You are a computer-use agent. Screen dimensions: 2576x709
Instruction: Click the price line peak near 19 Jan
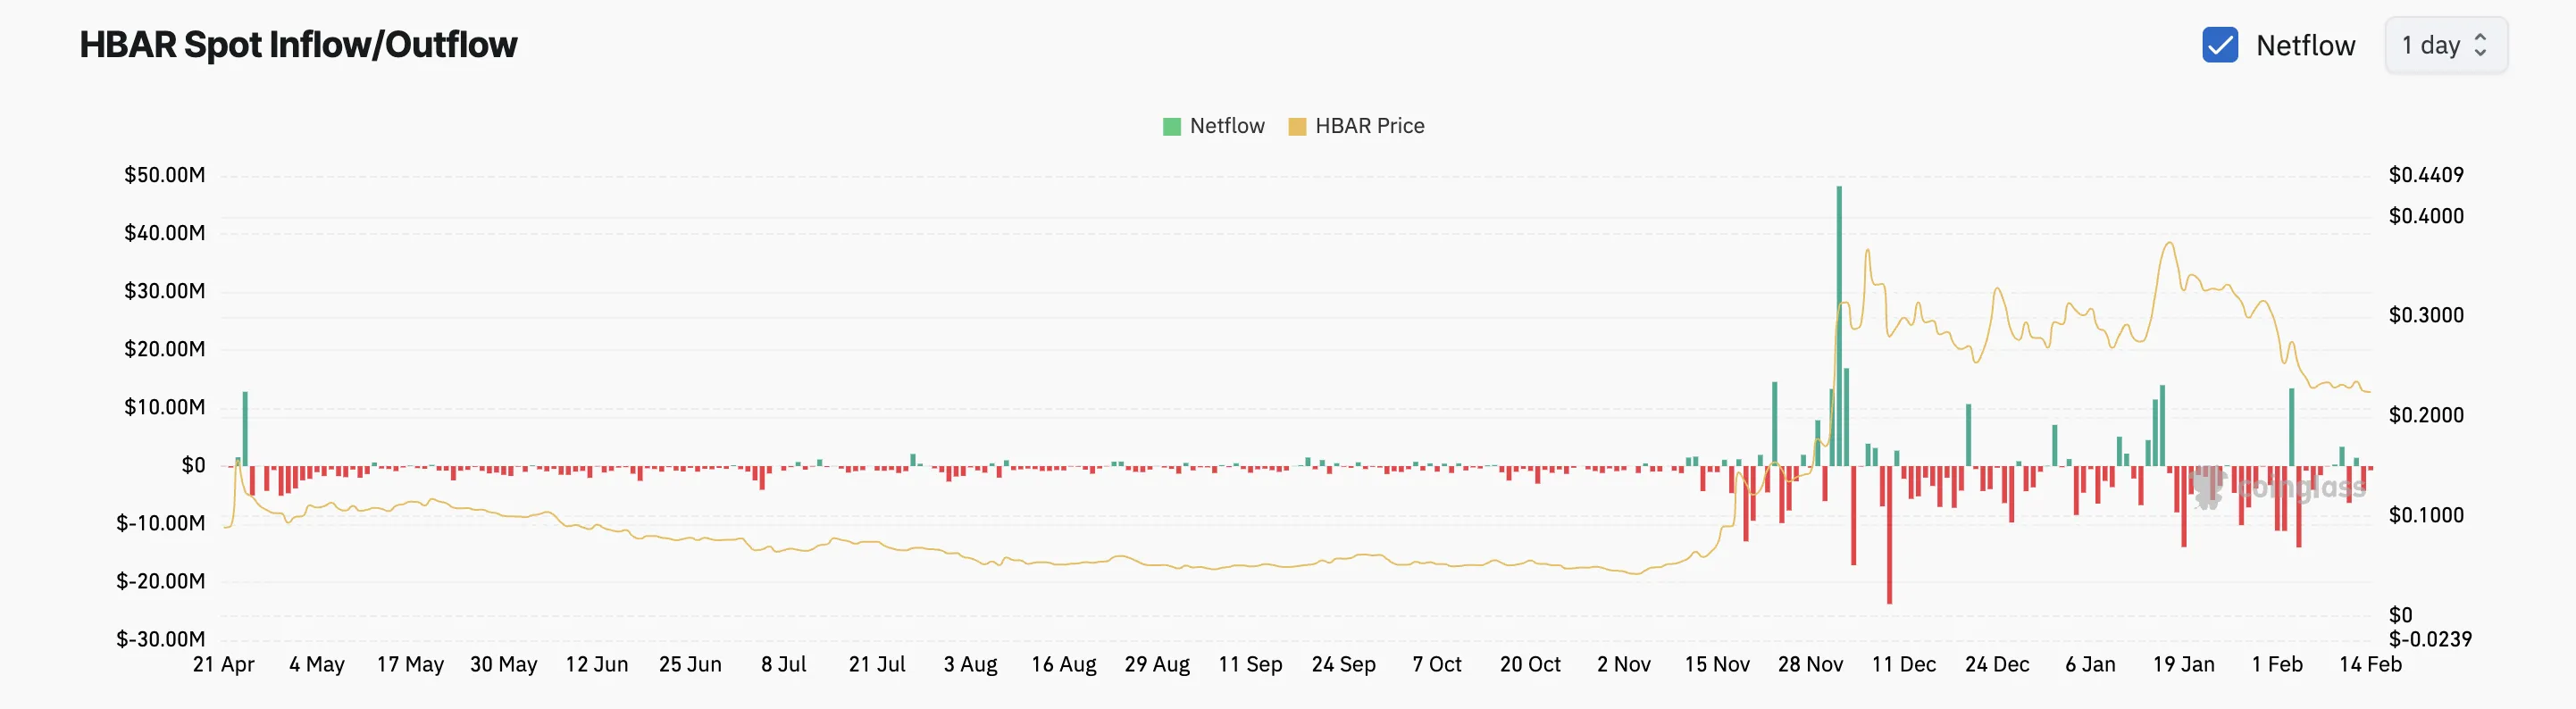pos(2169,243)
